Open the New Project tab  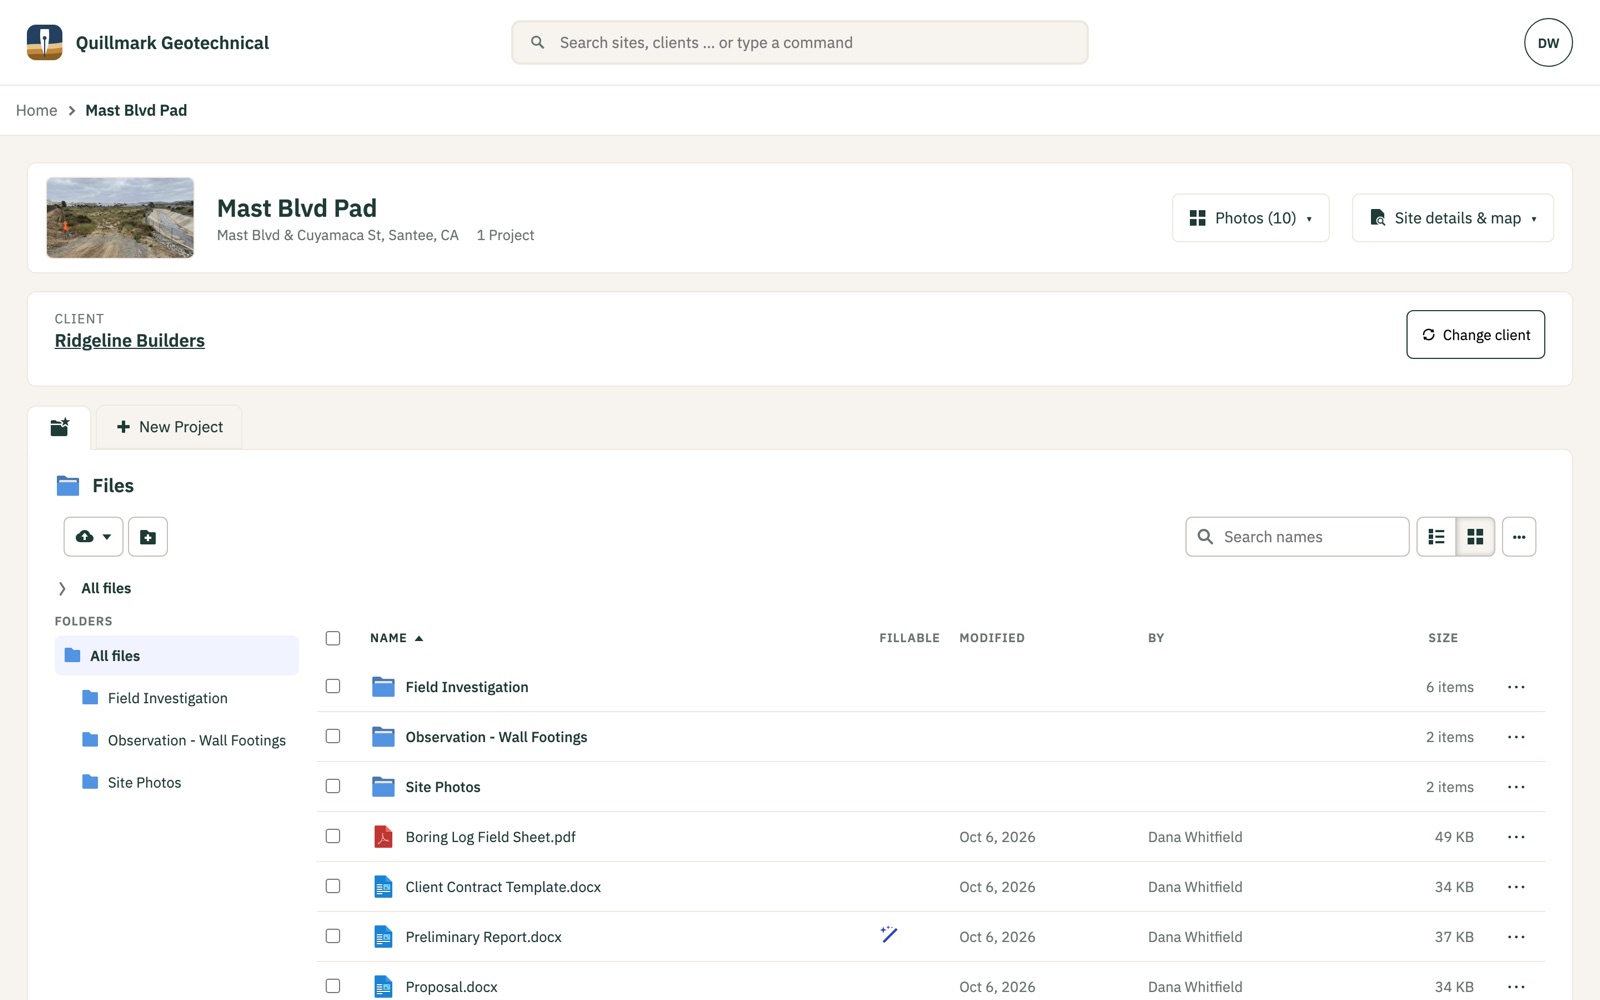tap(169, 427)
